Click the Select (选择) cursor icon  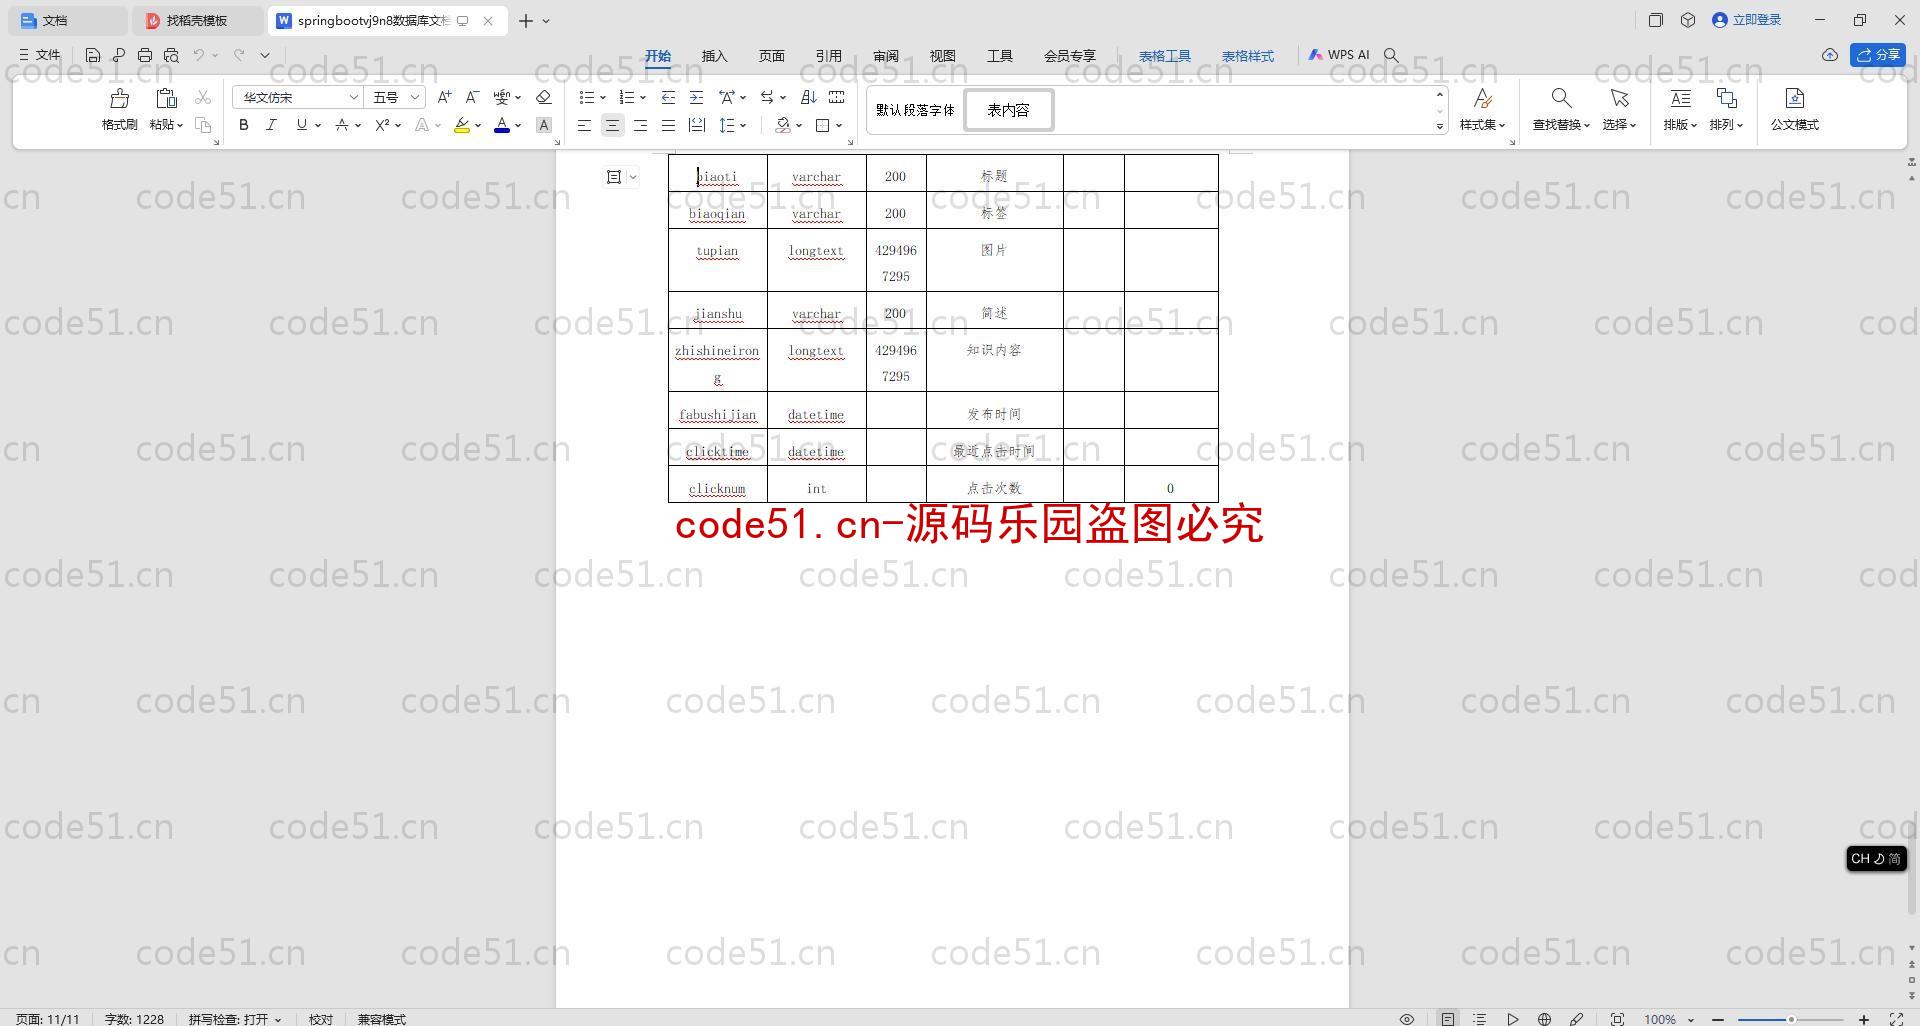pyautogui.click(x=1619, y=98)
